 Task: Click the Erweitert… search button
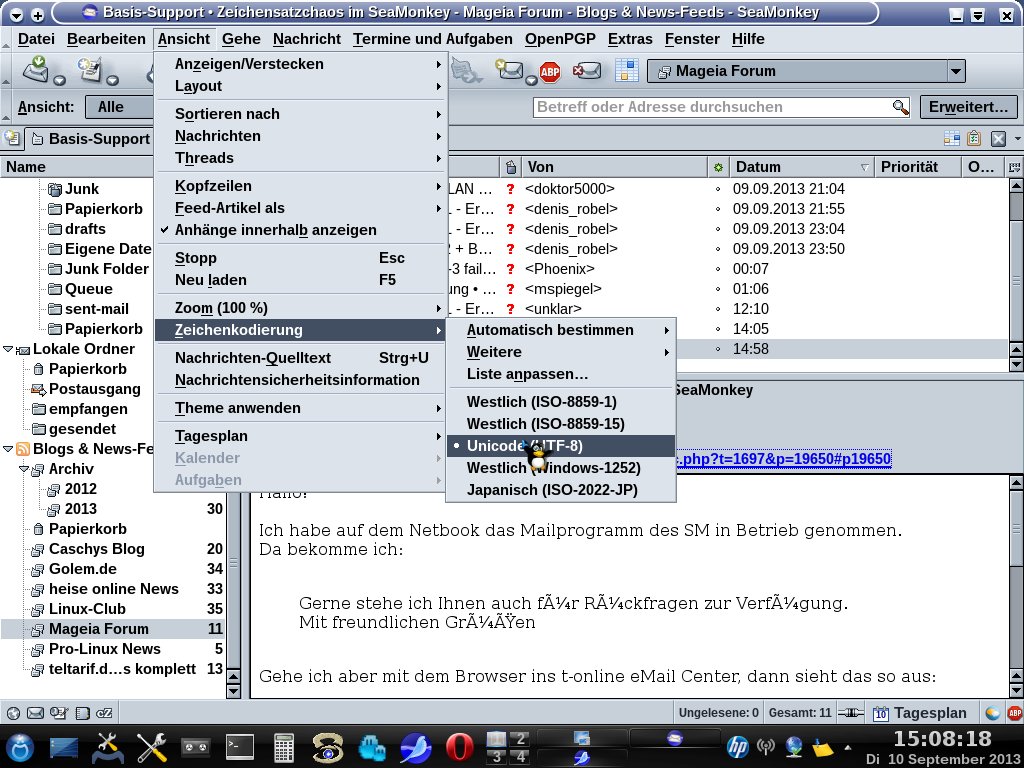click(968, 107)
